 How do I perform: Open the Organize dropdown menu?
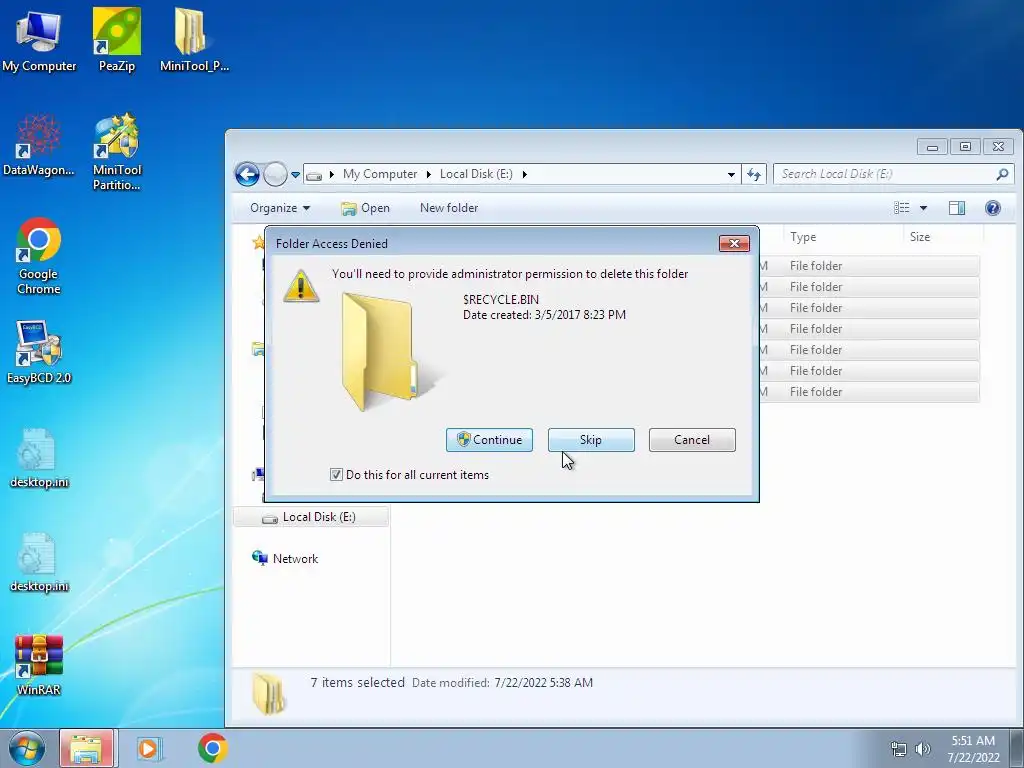(280, 208)
